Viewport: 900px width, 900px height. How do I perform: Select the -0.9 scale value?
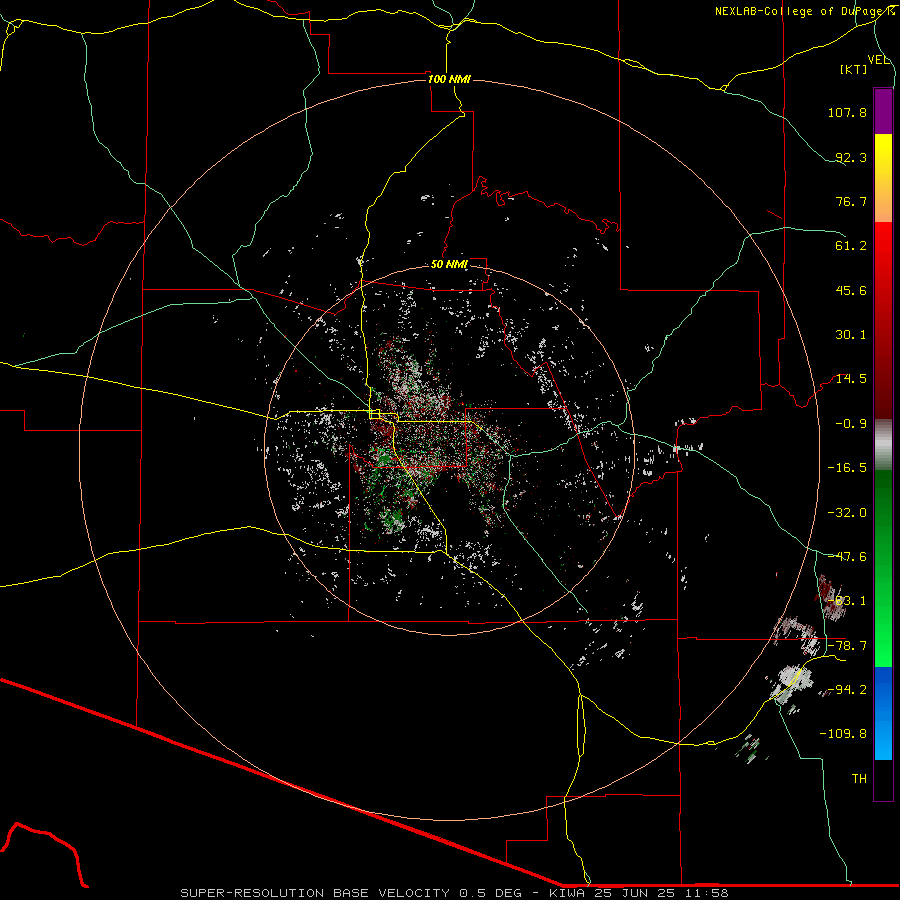pos(851,424)
